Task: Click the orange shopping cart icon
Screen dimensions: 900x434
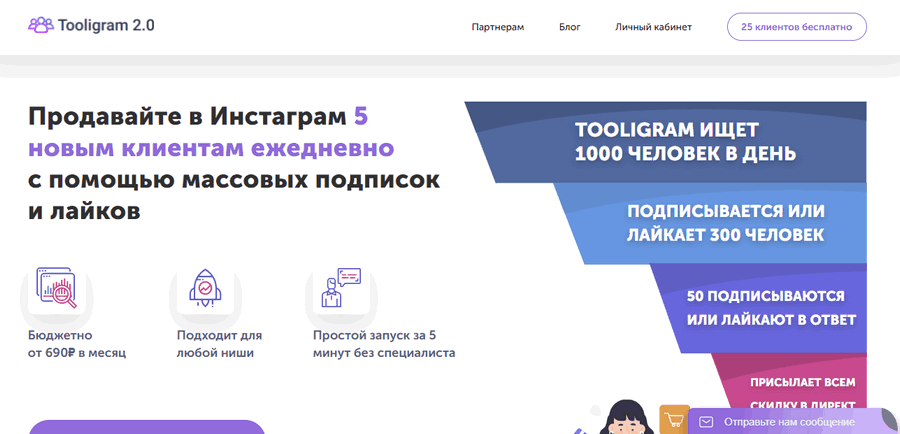Action: (x=674, y=420)
